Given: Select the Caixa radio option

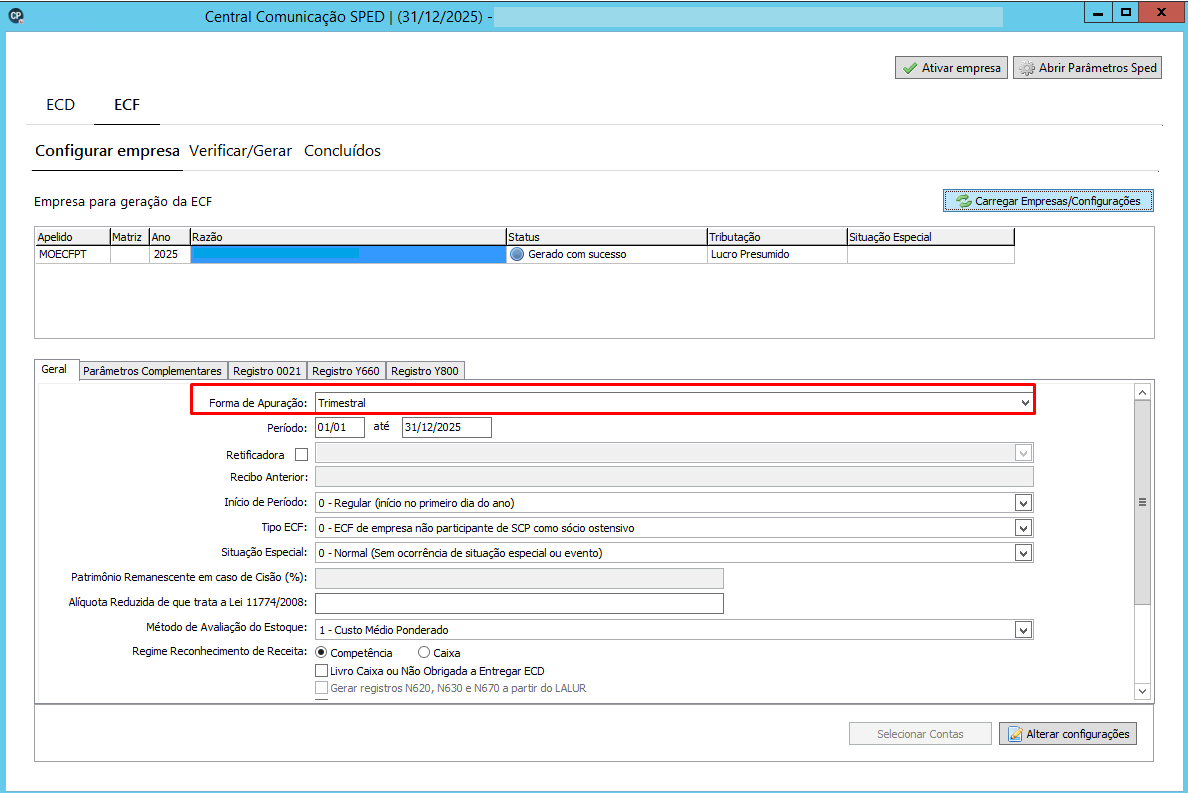Looking at the screenshot, I should click(424, 652).
